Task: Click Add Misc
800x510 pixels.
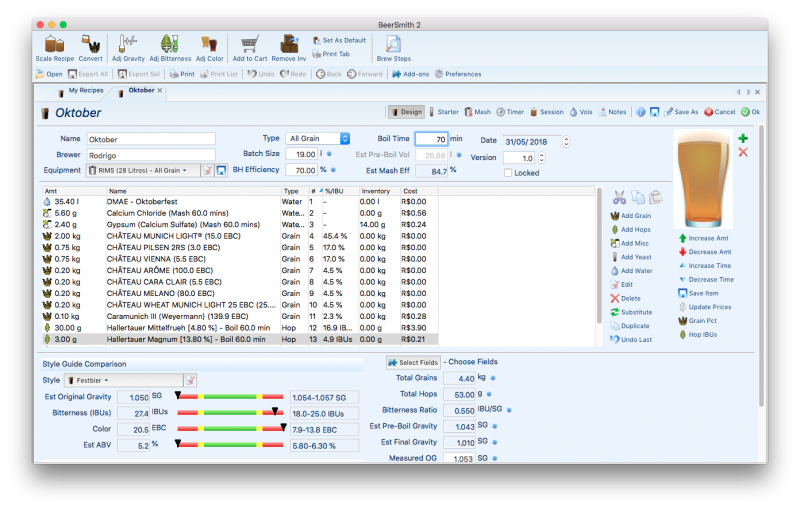Action: (x=630, y=243)
